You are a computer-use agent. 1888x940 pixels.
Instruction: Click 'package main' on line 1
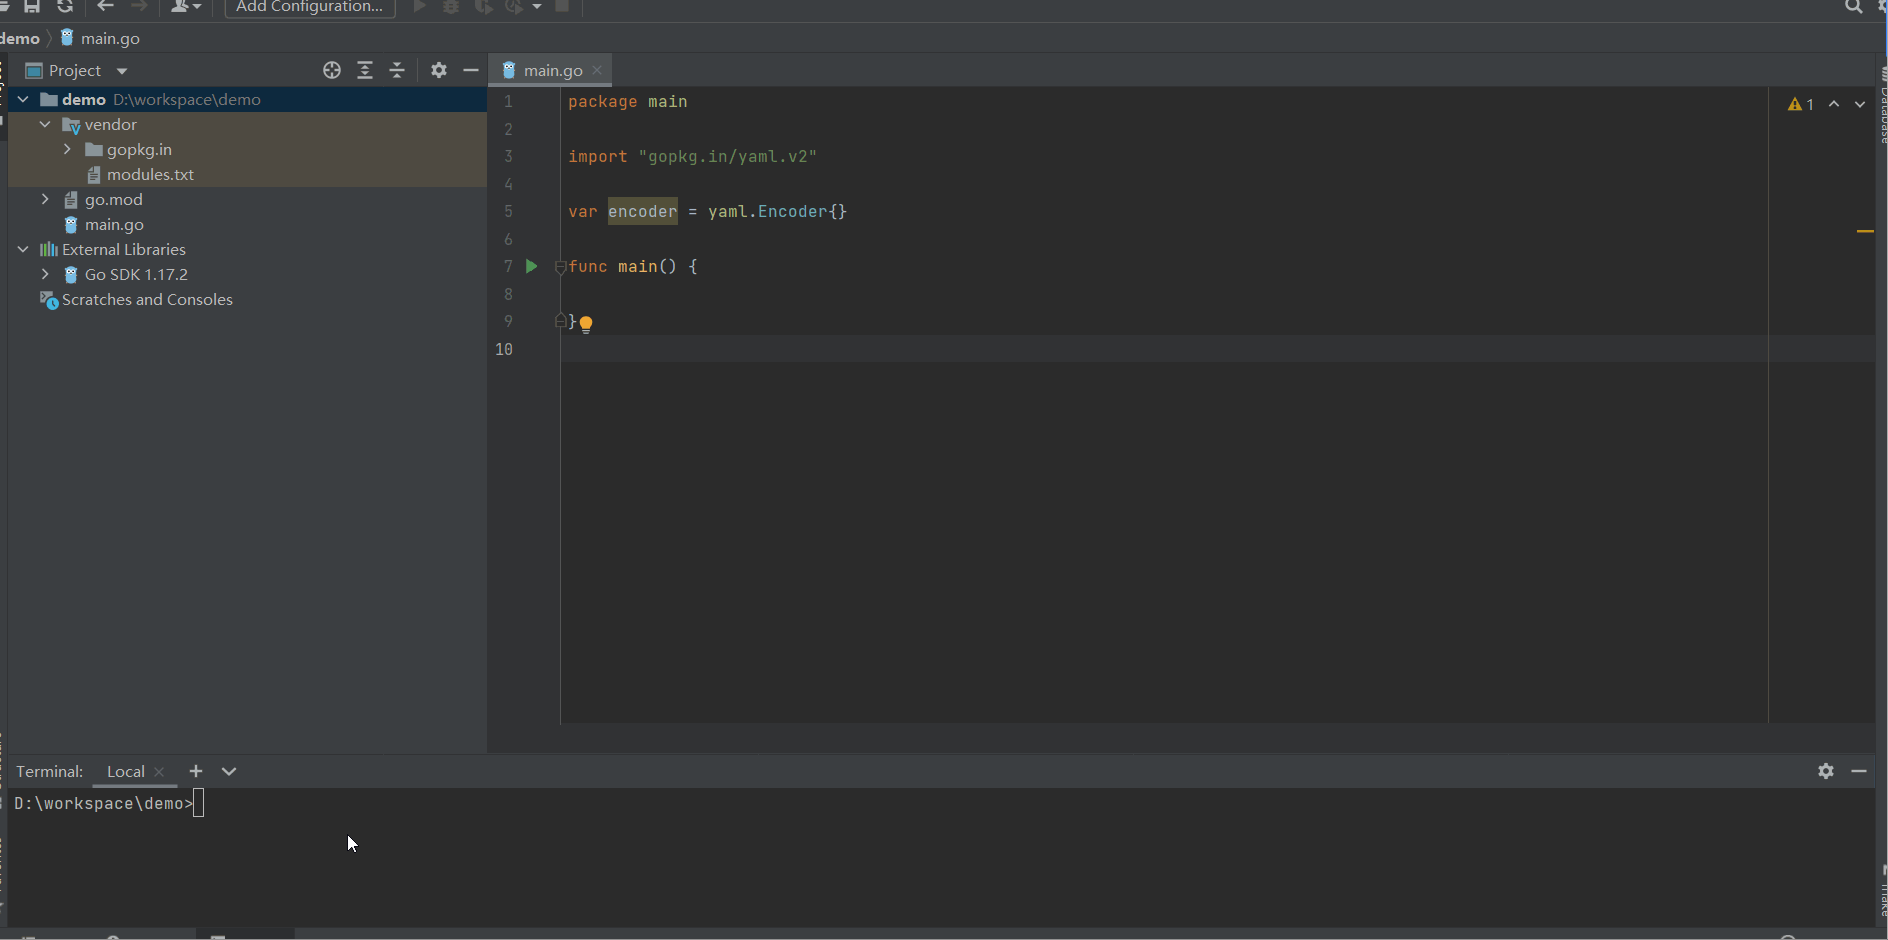point(628,101)
